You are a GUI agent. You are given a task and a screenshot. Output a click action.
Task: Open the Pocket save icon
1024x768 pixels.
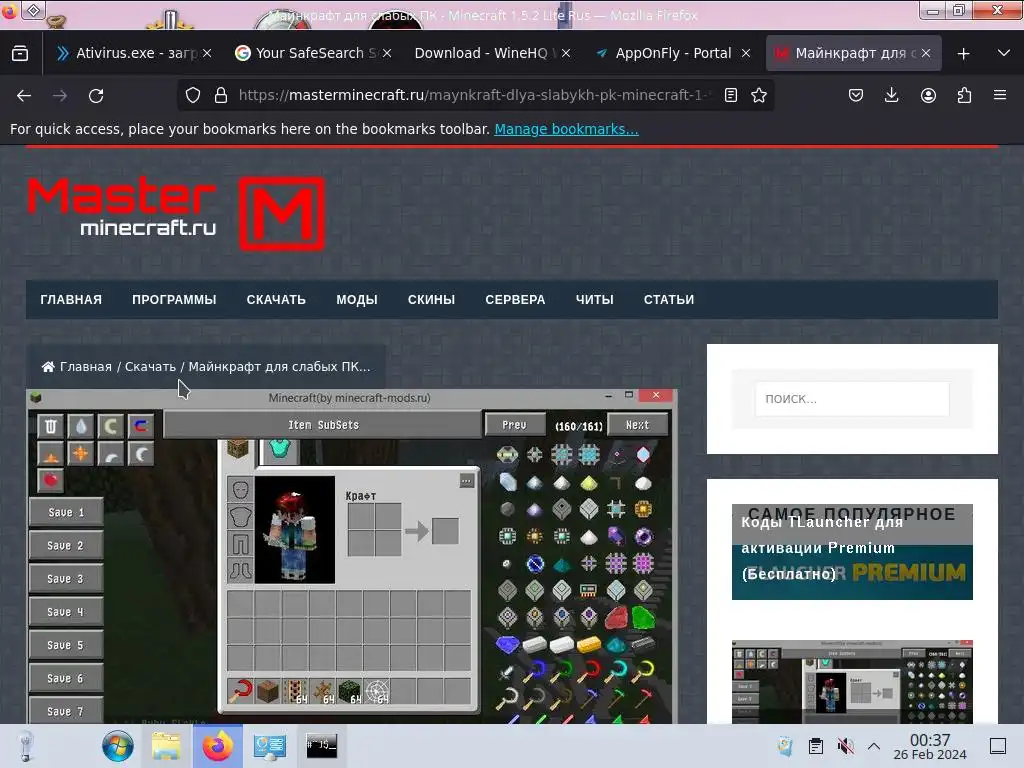pyautogui.click(x=856, y=95)
